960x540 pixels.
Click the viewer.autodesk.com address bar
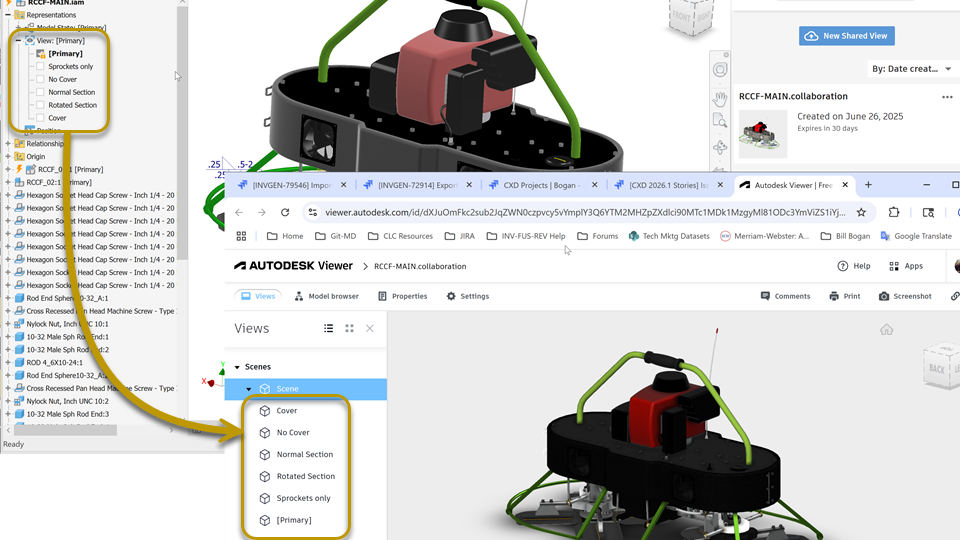(585, 212)
